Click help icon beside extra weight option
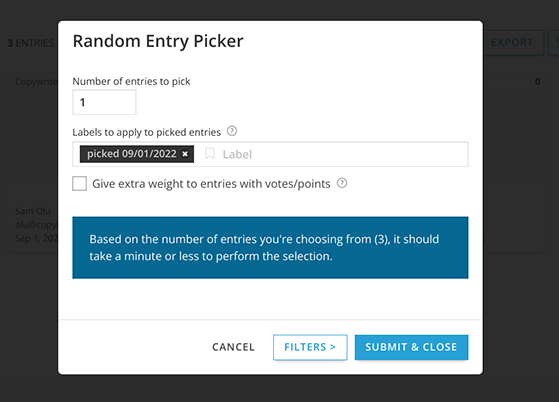 click(x=342, y=183)
